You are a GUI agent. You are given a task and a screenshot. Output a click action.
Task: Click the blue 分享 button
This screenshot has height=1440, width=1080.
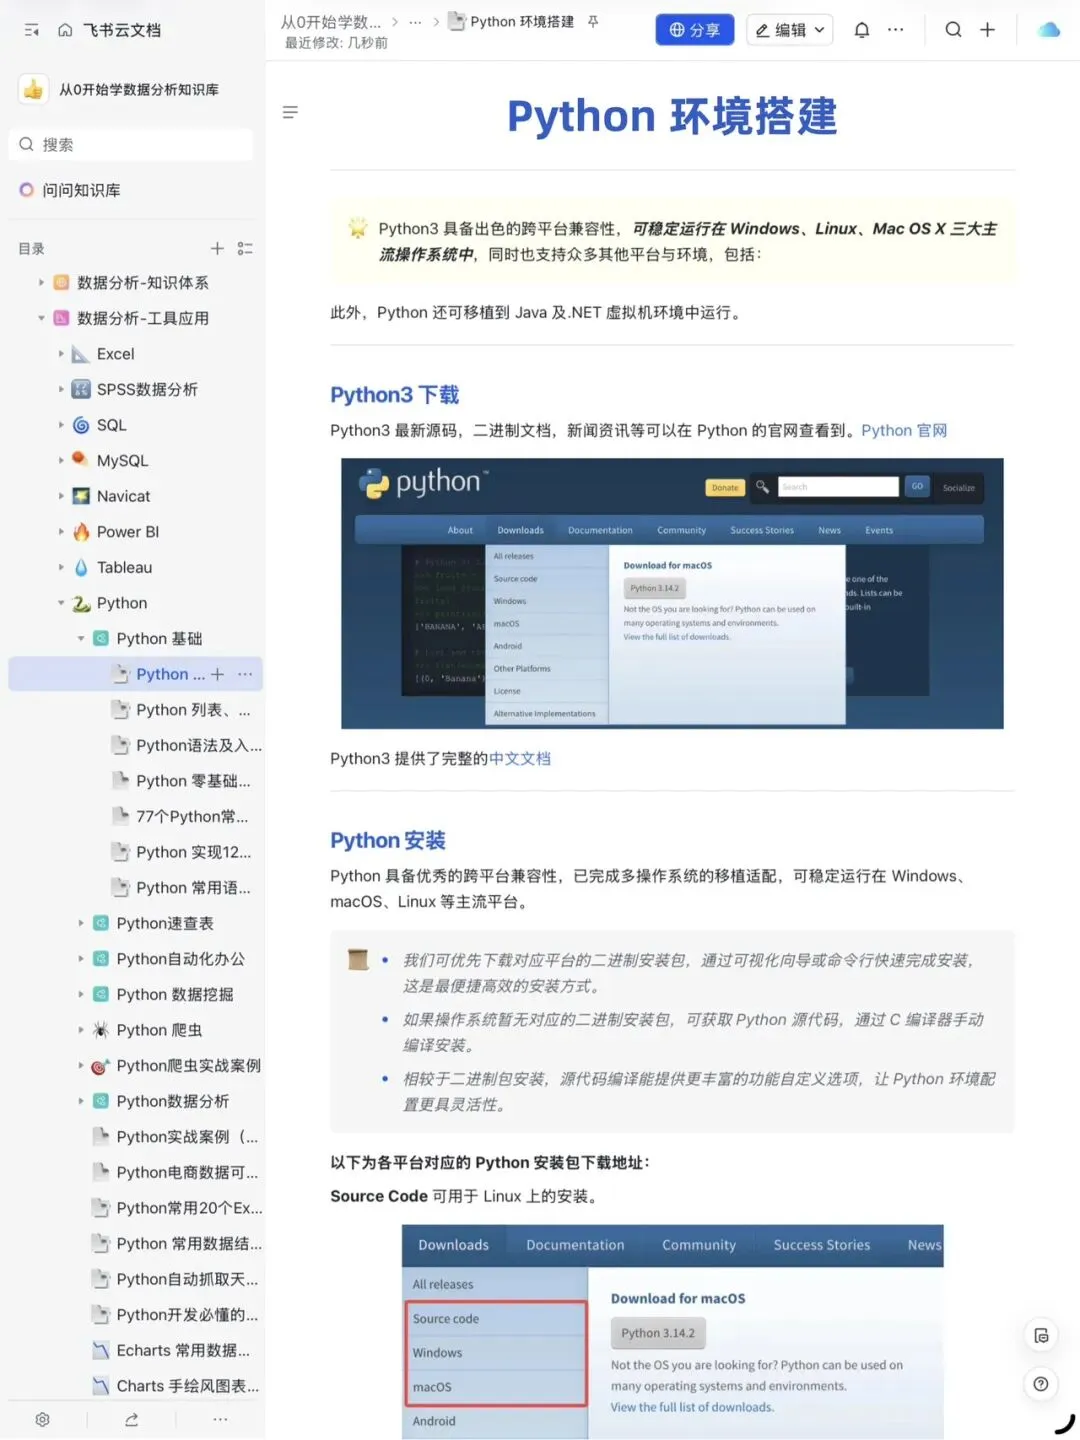pos(695,30)
